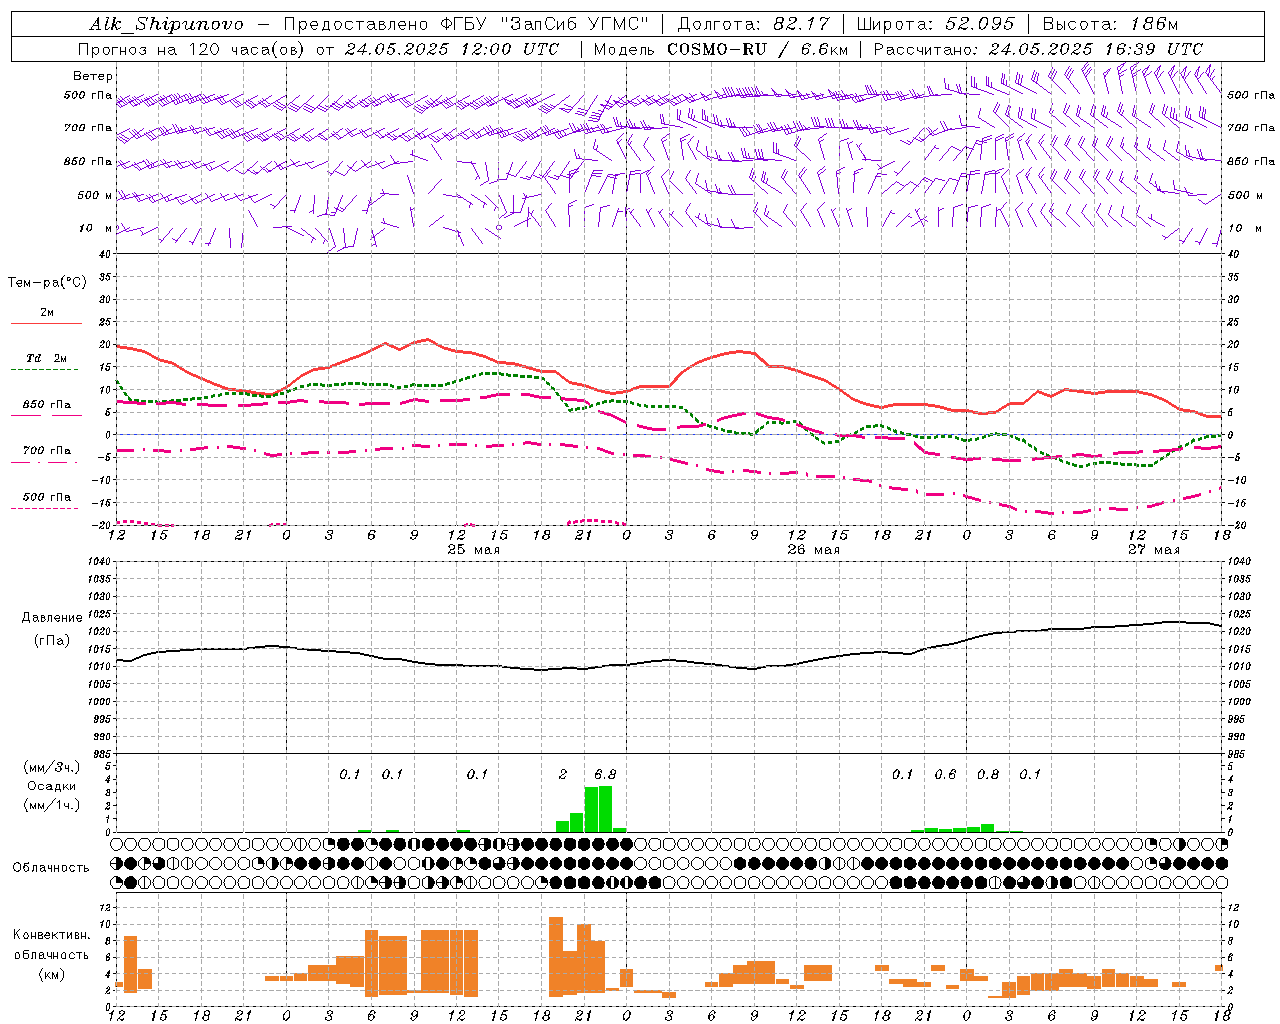Click '500 гПа' in the temperature legend
Image resolution: width=1280 pixels, height=1024 pixels.
47,497
